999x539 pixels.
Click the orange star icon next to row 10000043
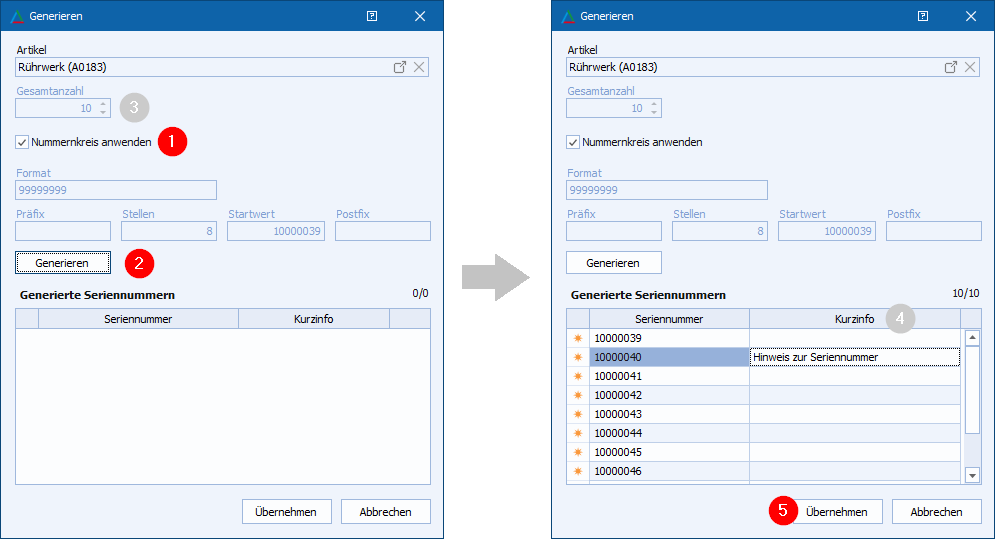[577, 414]
